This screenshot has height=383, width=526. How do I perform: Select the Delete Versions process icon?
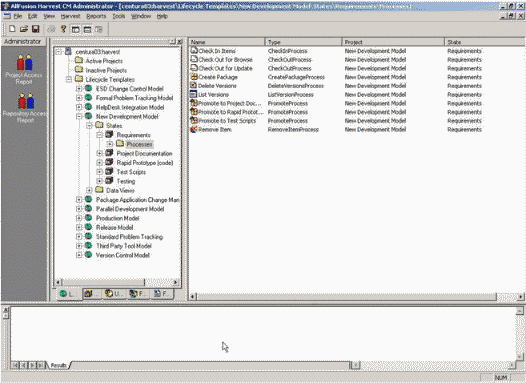194,86
